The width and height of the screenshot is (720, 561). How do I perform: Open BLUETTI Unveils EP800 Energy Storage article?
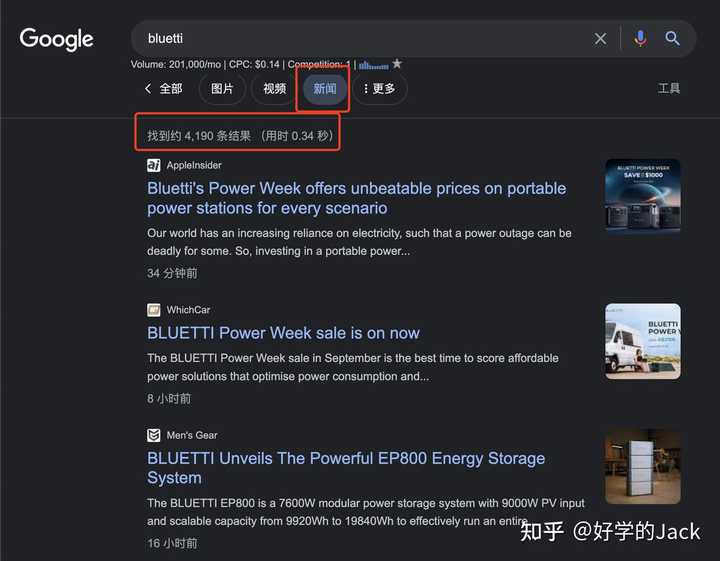[346, 468]
